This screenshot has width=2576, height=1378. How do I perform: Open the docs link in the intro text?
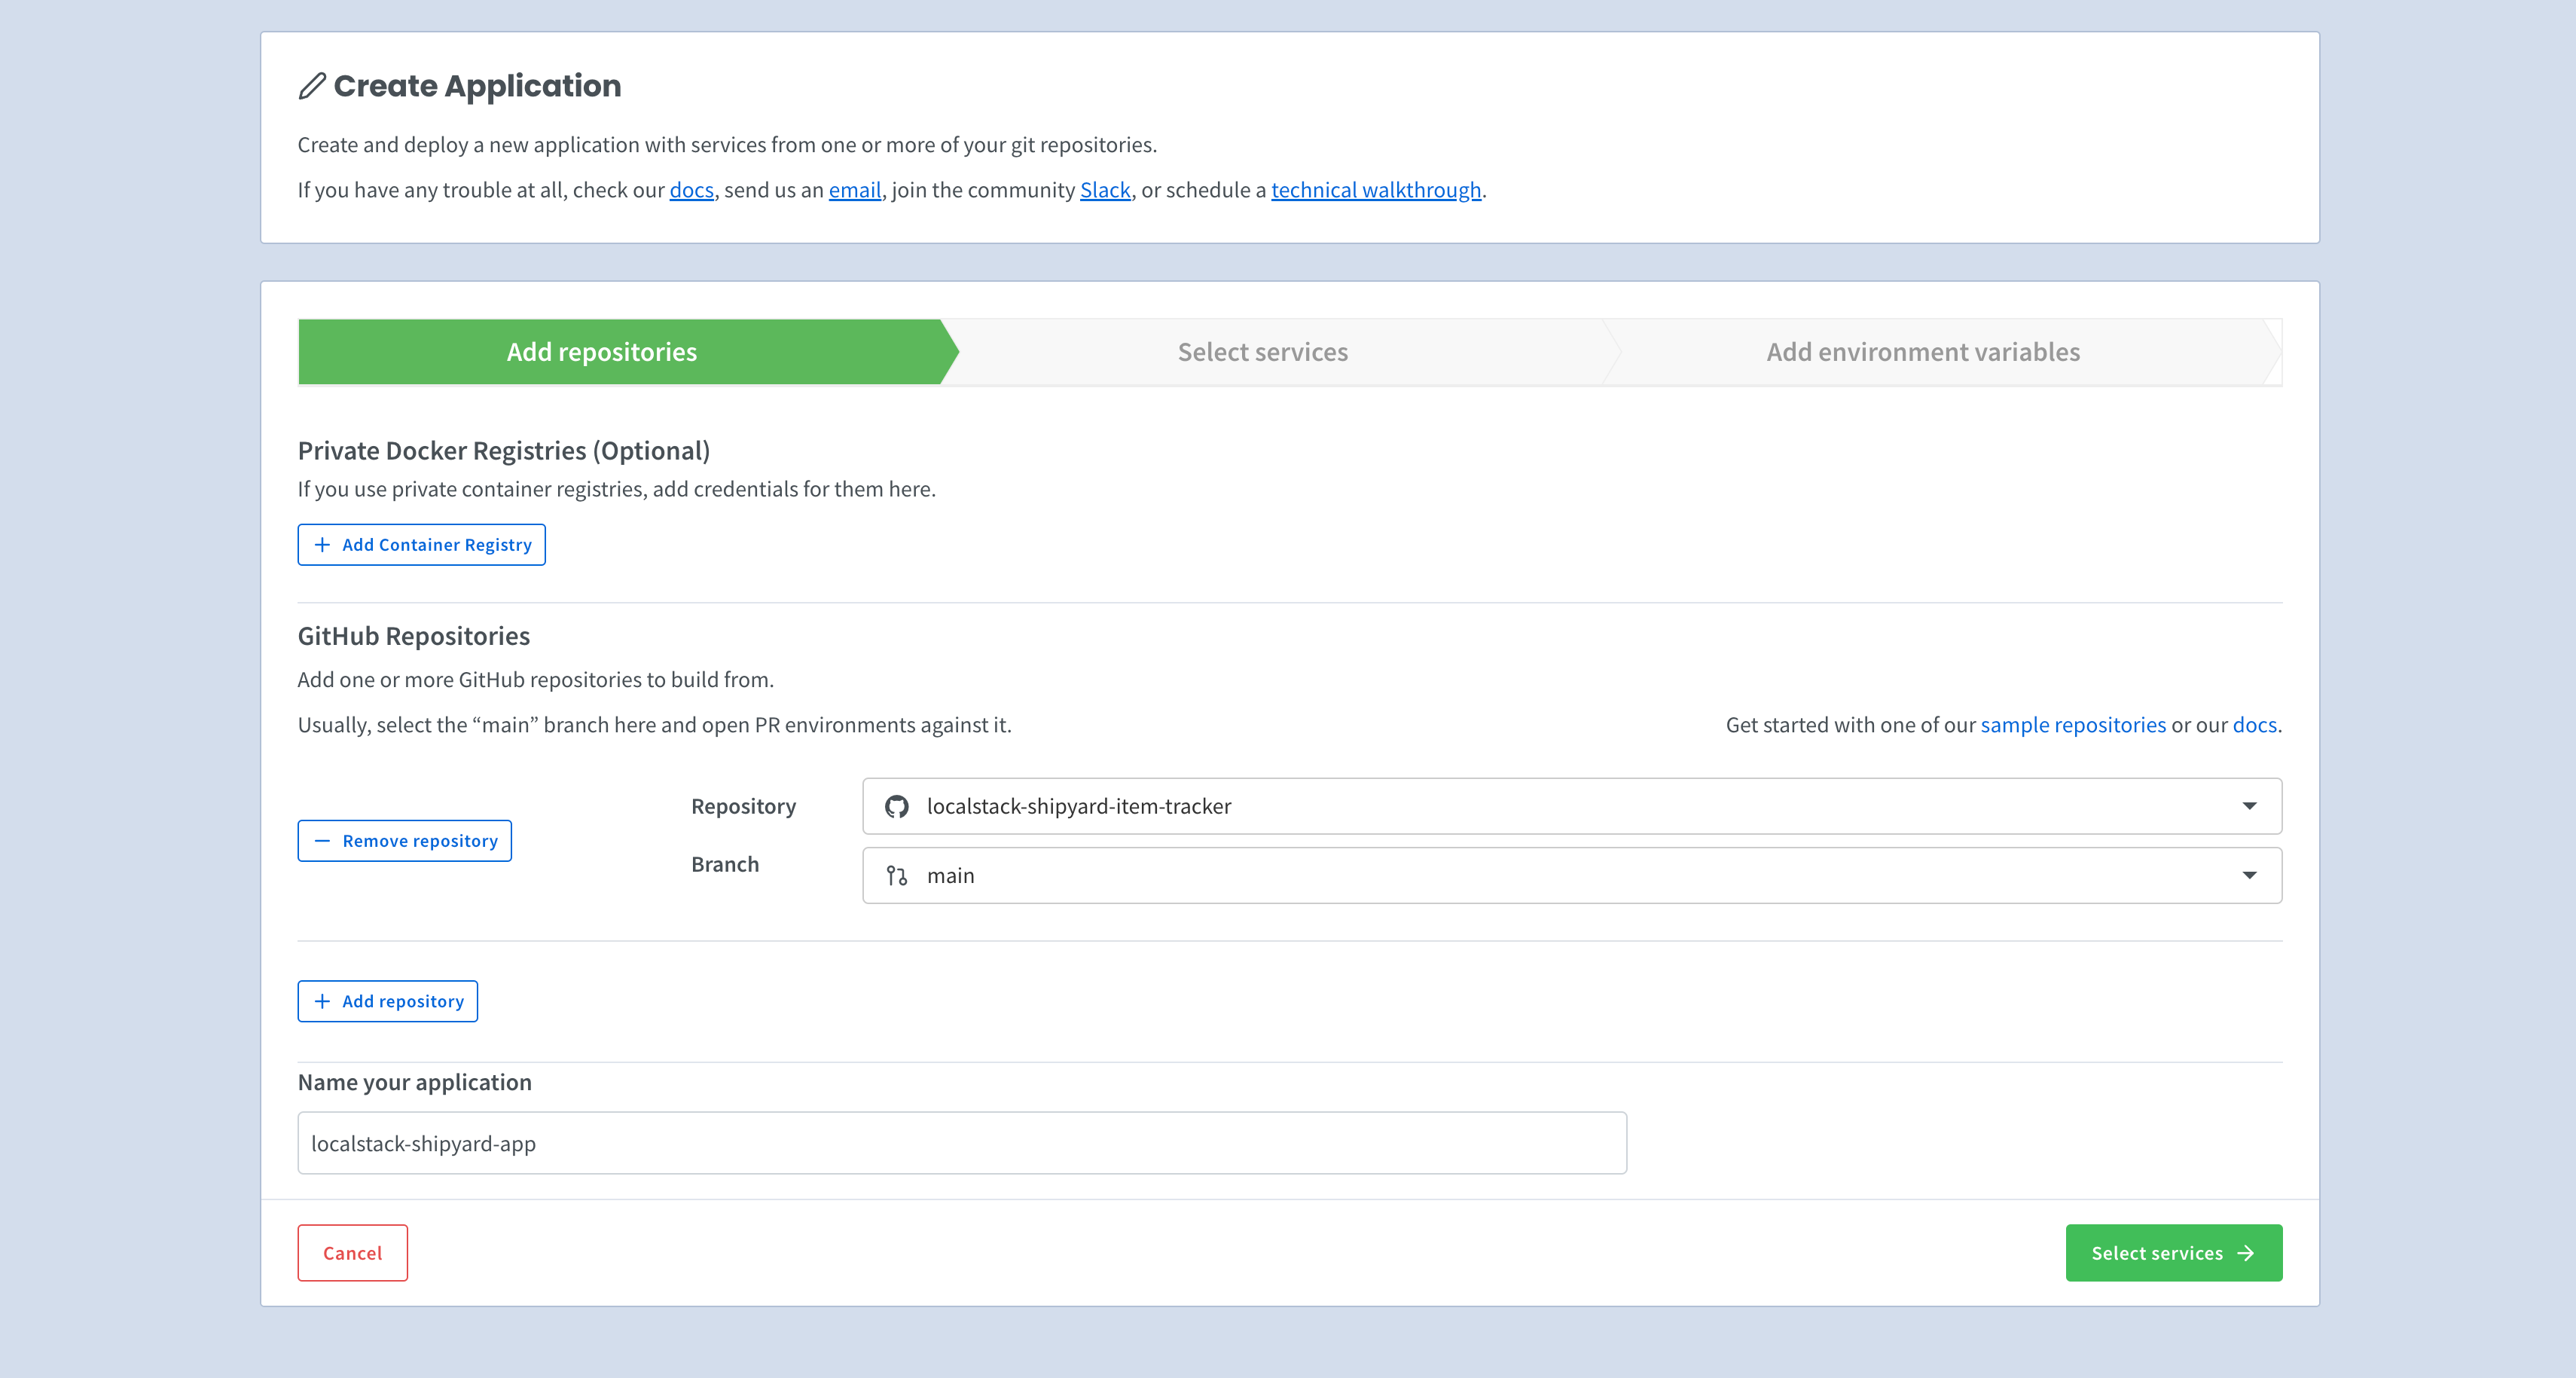click(x=691, y=189)
